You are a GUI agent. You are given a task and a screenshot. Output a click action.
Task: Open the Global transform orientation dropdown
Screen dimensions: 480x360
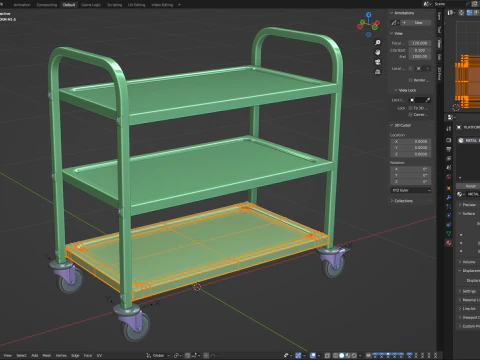tap(158, 355)
